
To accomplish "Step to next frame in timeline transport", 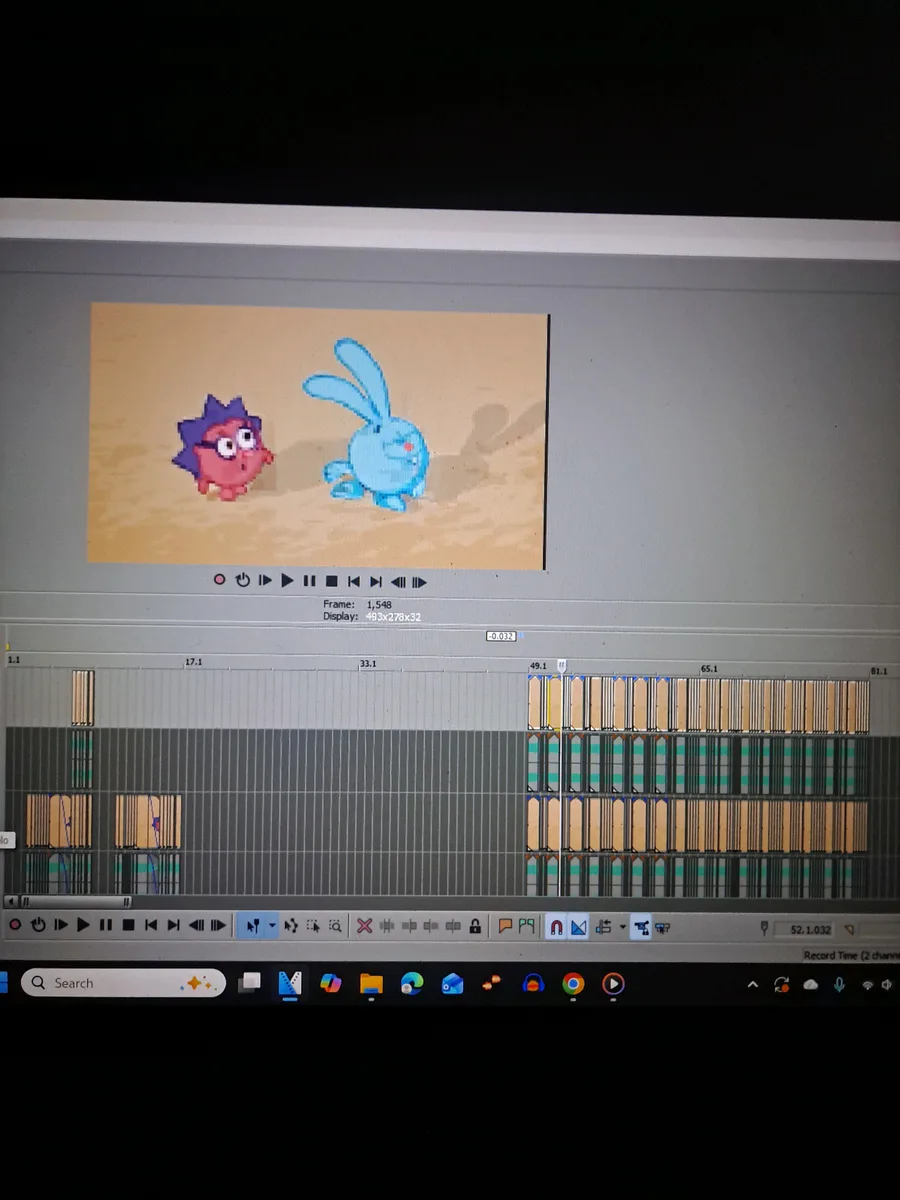I will point(218,924).
